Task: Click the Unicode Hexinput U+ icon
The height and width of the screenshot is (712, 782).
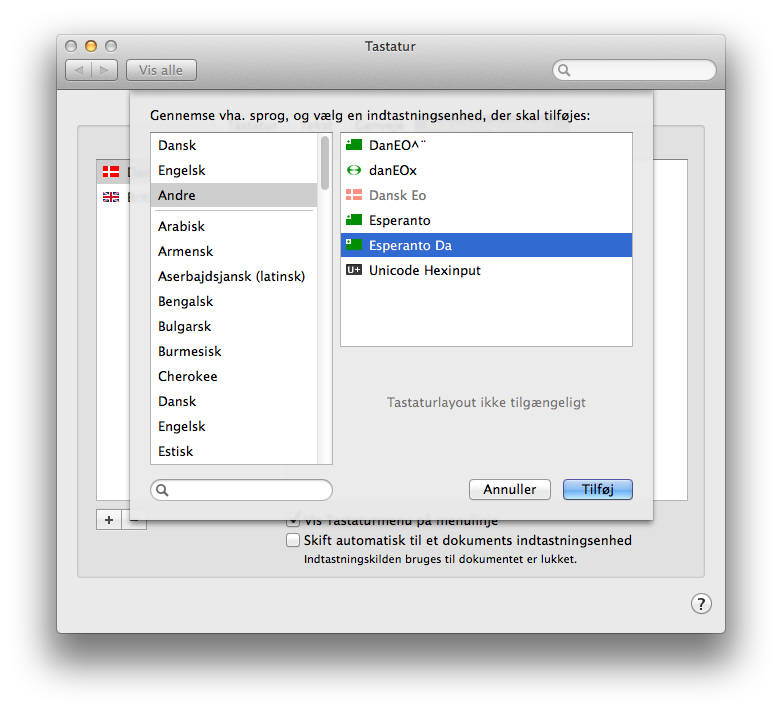Action: (x=353, y=270)
